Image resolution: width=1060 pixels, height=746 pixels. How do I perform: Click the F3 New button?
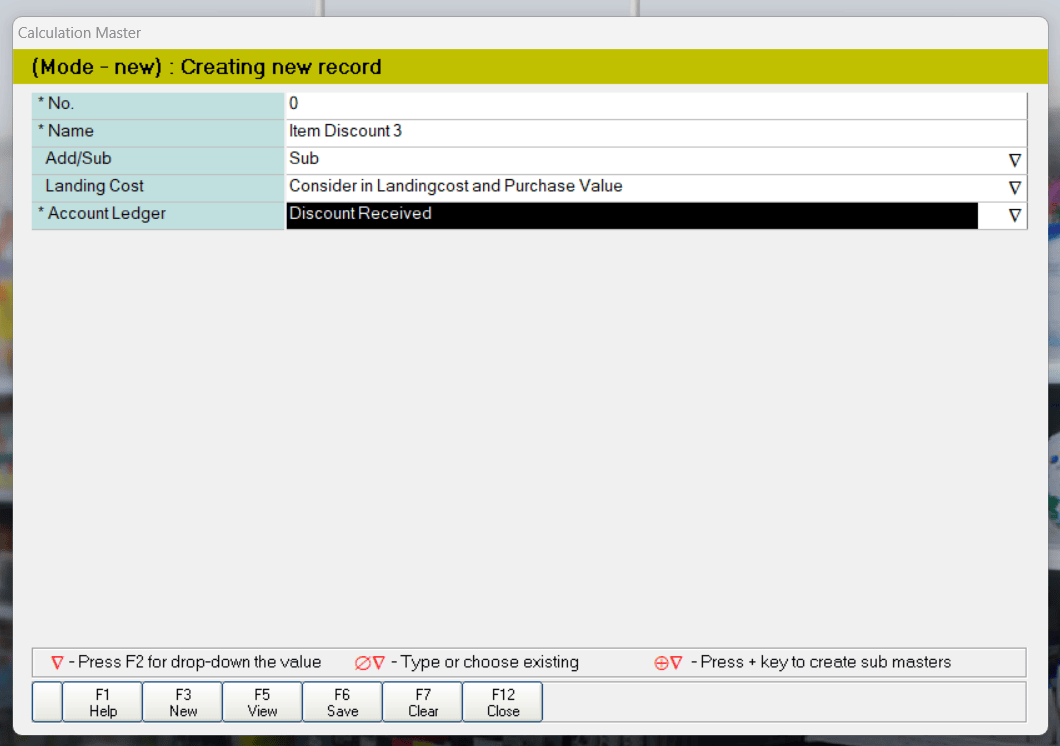point(183,702)
